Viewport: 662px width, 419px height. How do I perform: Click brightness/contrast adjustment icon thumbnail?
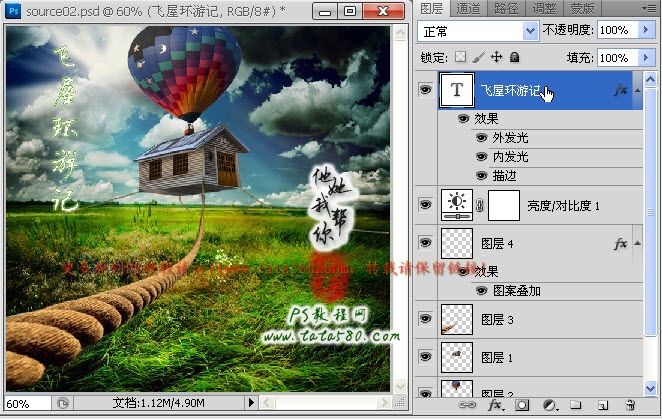click(457, 205)
